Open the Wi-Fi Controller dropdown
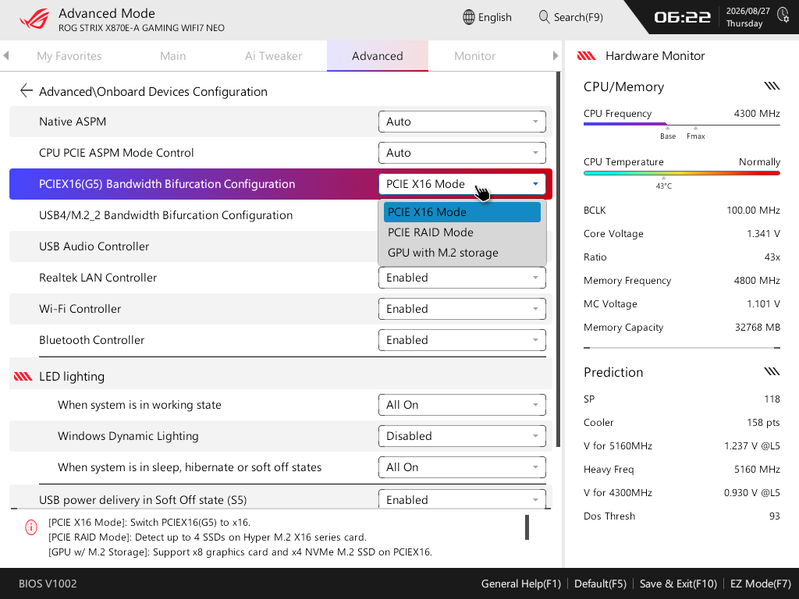The width and height of the screenshot is (799, 599). click(462, 309)
